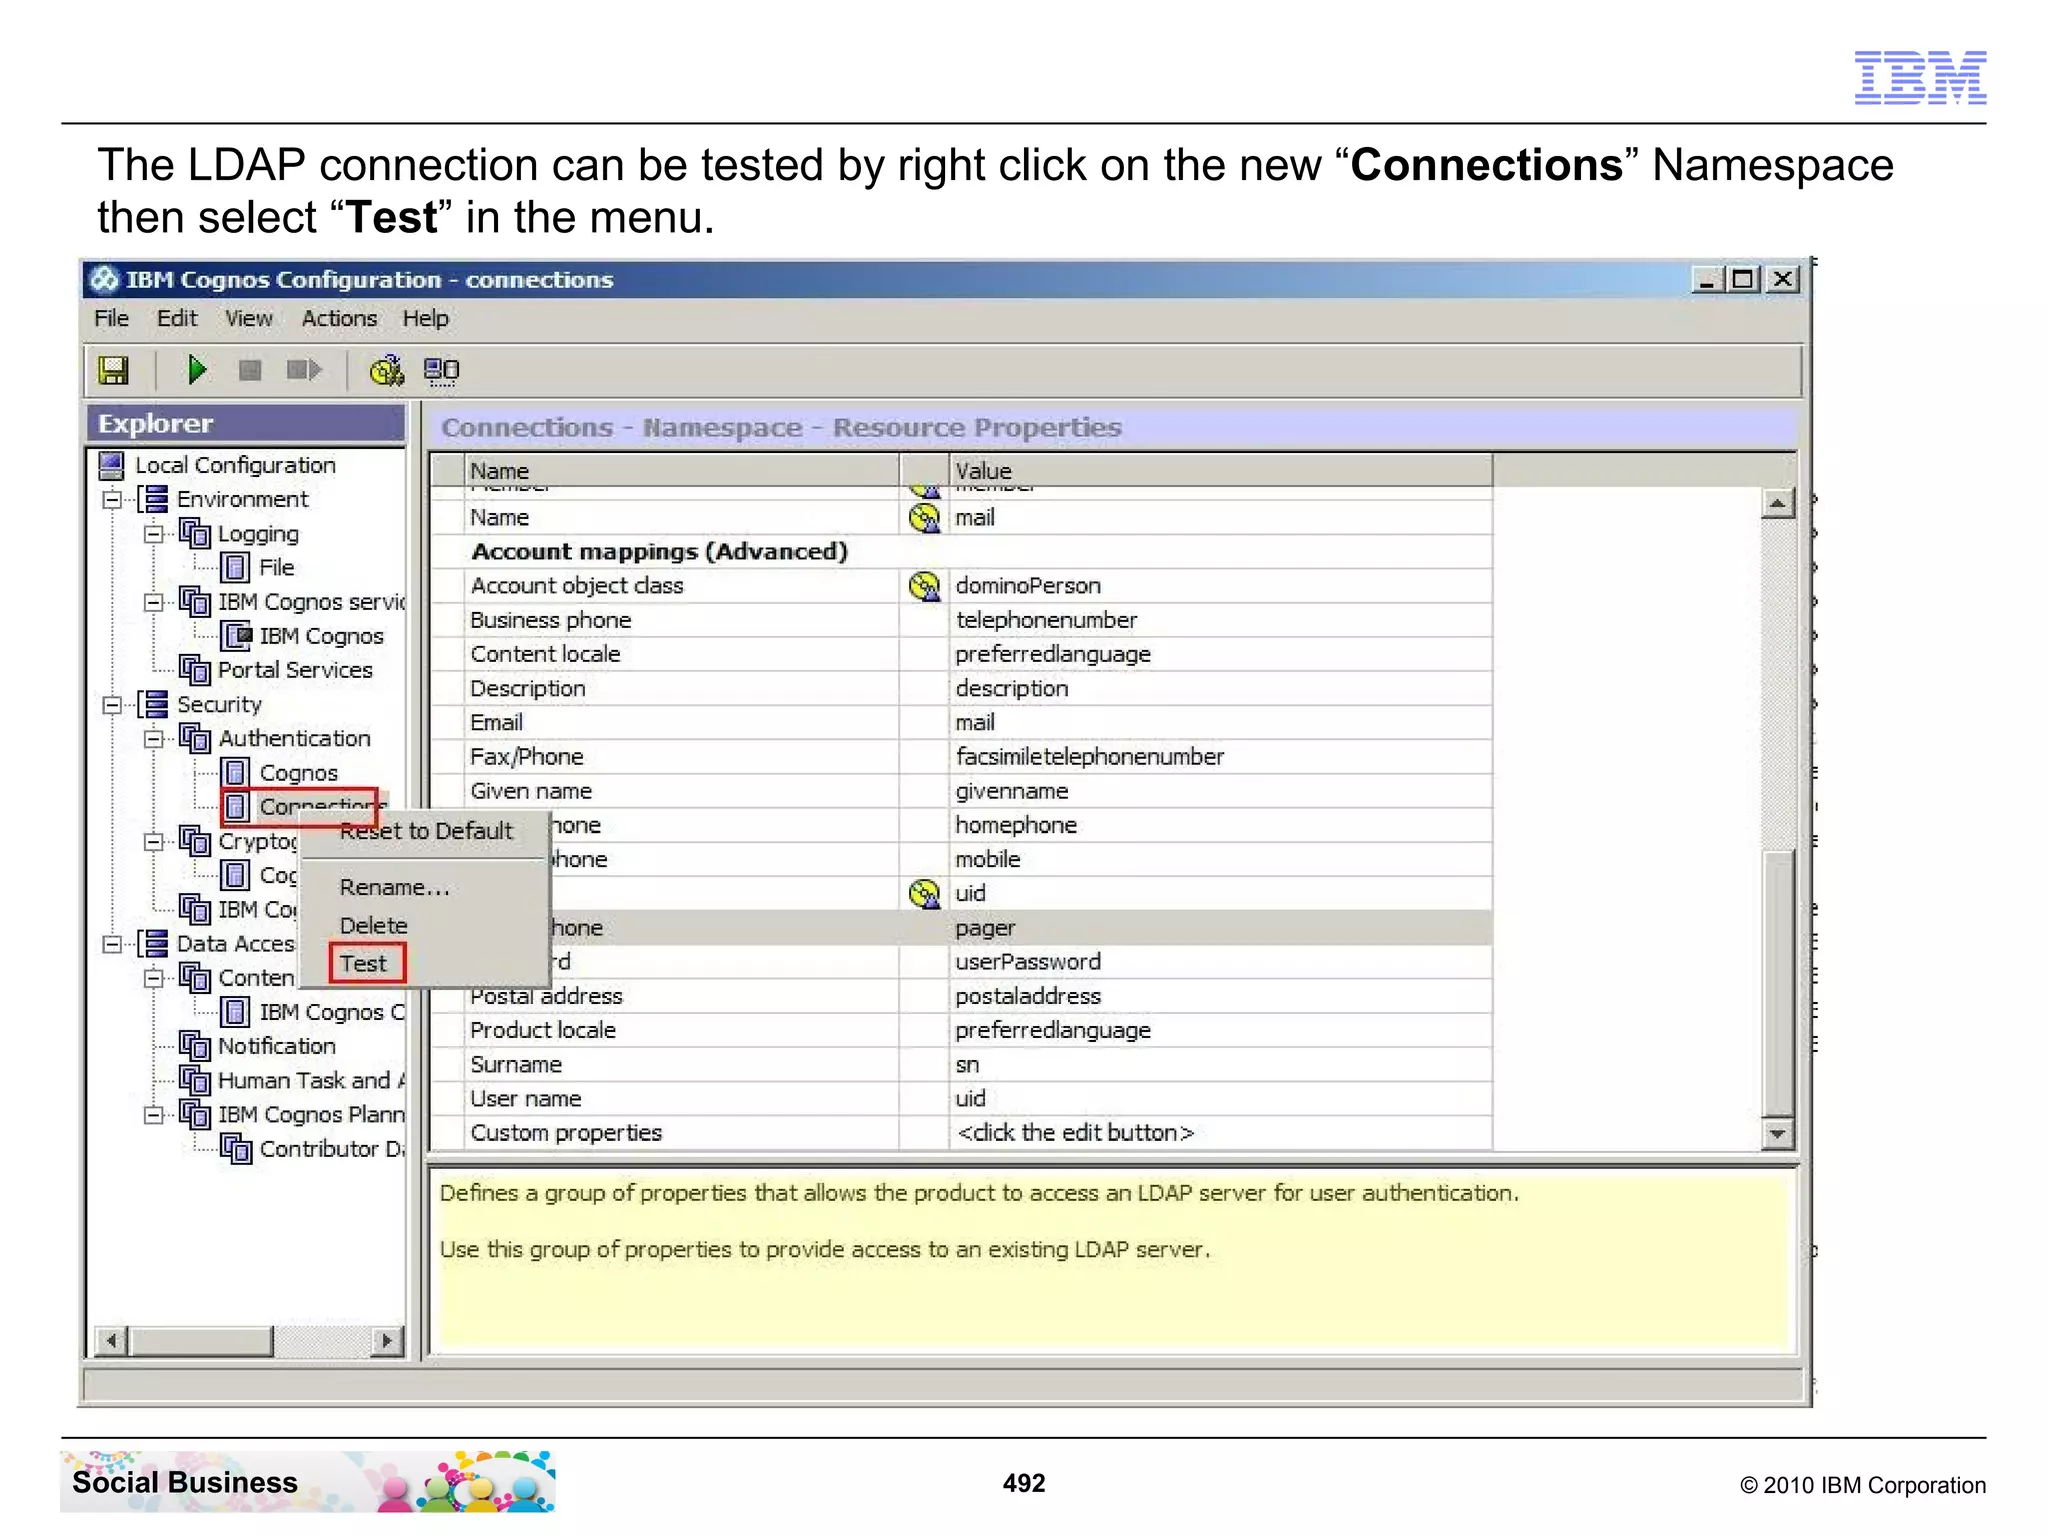
Task: Click the edit icon beside dominoPerson
Action: pyautogui.click(x=924, y=586)
